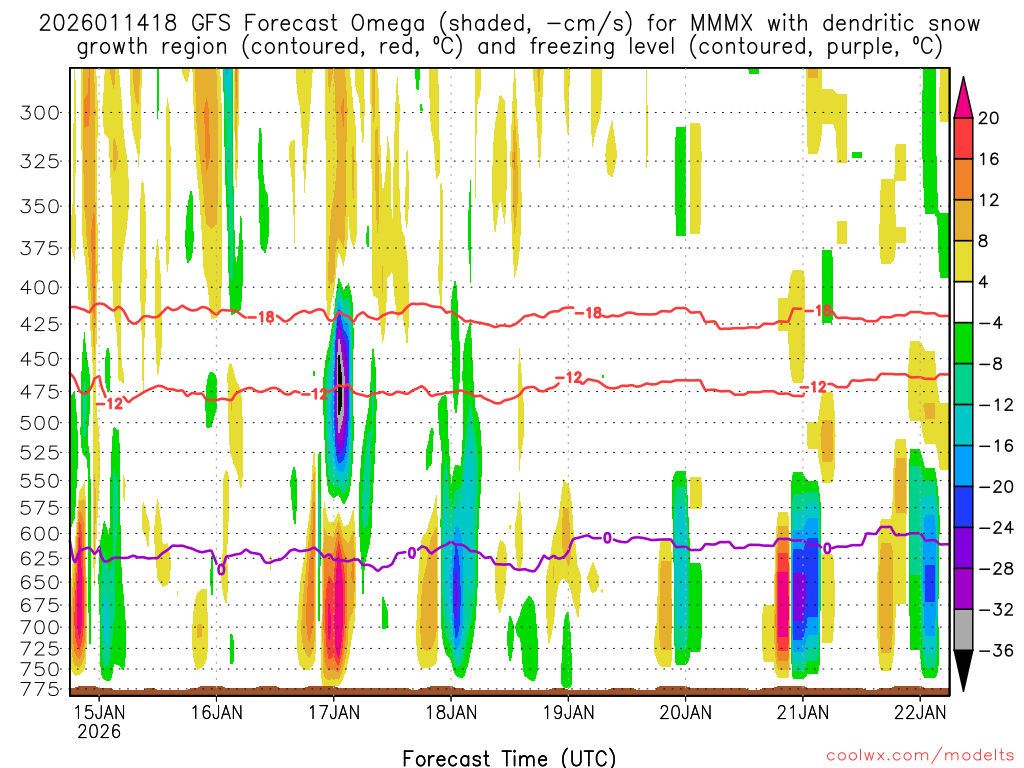Screen dimensions: 1024x768
Task: Click the light orange 8 to 12 swatch
Action: 963,221
